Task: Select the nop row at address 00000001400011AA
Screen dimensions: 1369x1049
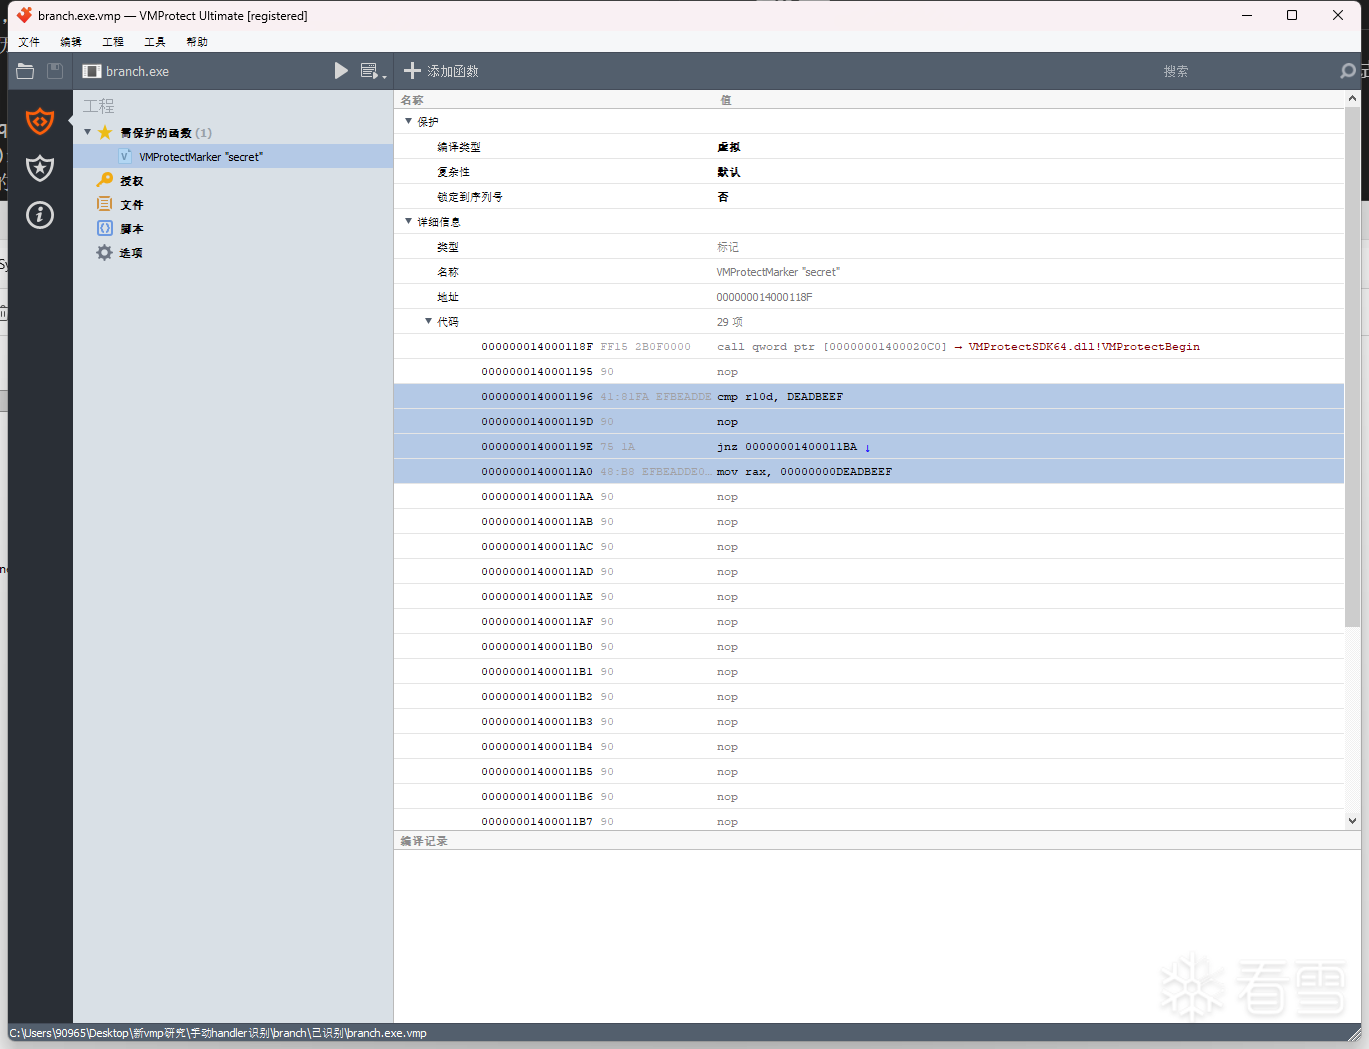Action: tap(869, 496)
